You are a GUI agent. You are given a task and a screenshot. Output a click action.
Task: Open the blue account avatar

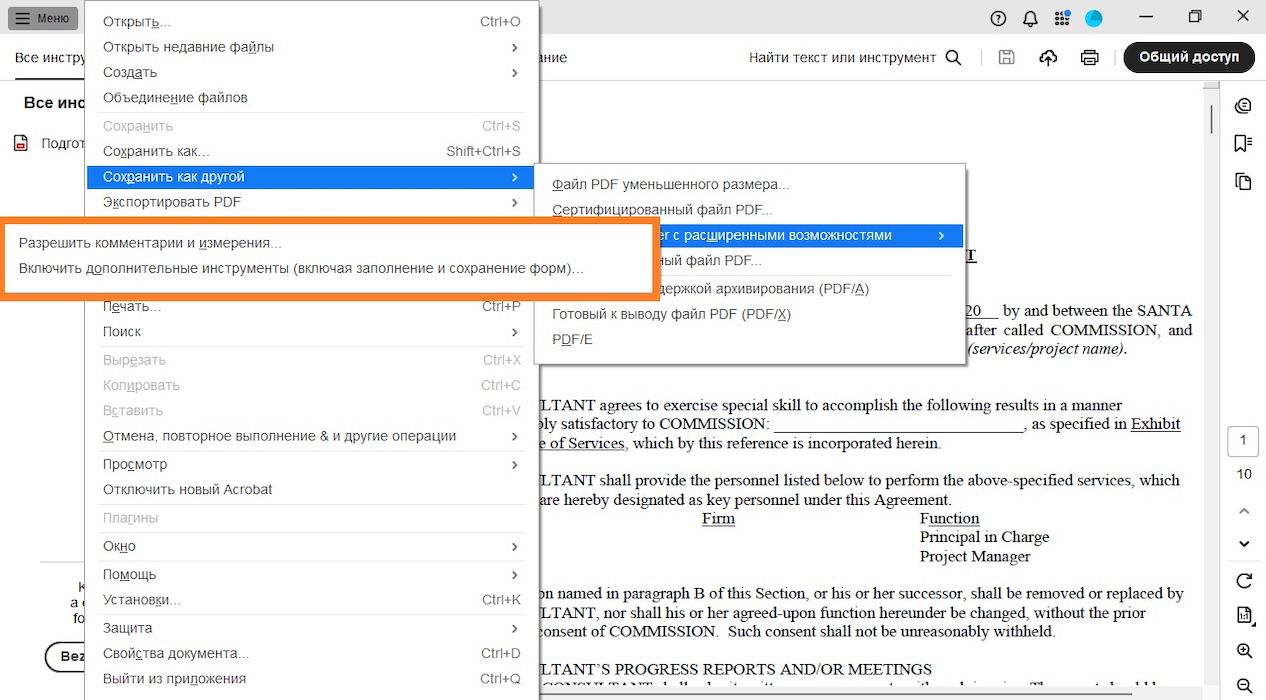pos(1094,18)
